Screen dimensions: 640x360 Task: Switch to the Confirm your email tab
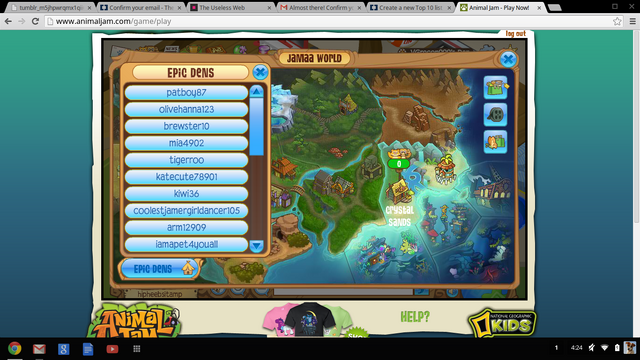point(141,7)
